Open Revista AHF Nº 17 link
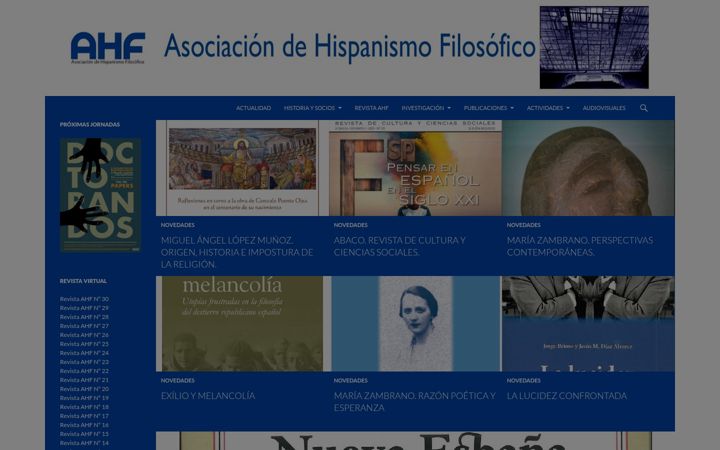Screen dimensions: 720x450 [84, 416]
